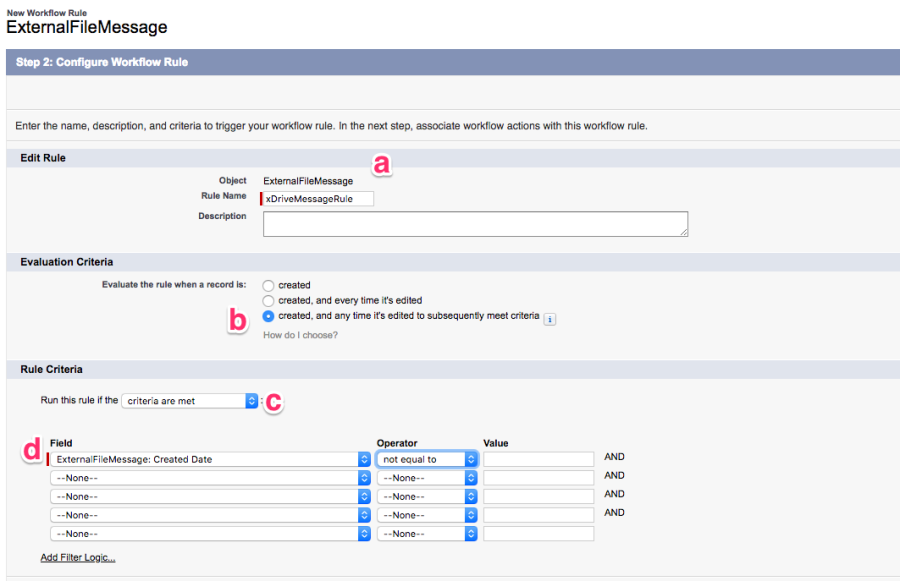Choose "created, and every time it's edited" option

268,300
